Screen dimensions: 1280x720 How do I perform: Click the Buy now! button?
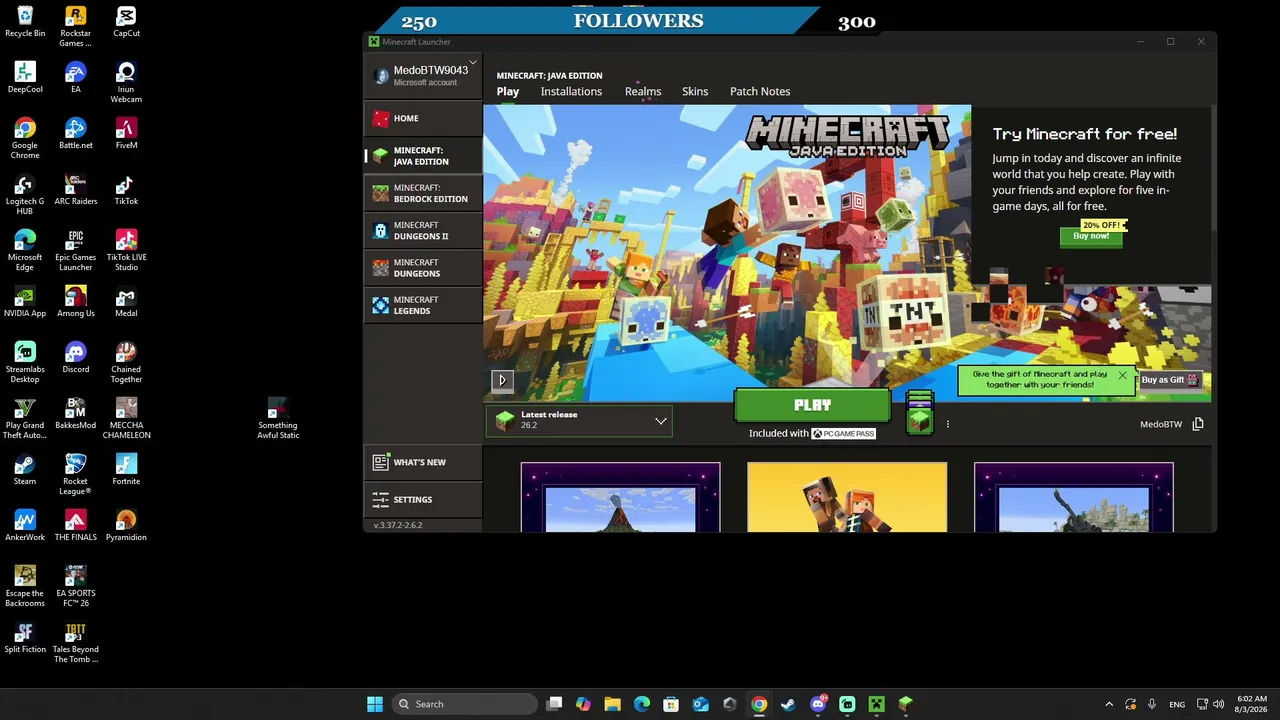[1091, 236]
